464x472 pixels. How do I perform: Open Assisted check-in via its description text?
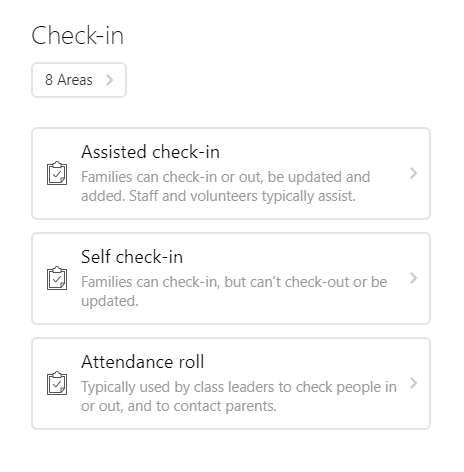[226, 187]
